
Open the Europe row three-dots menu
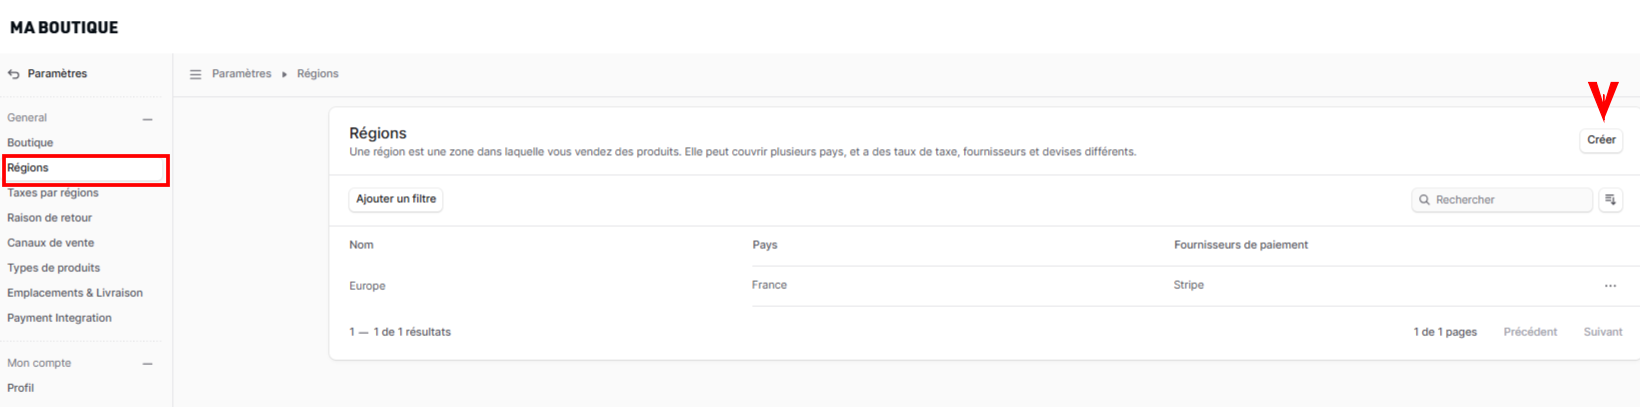[1610, 286]
